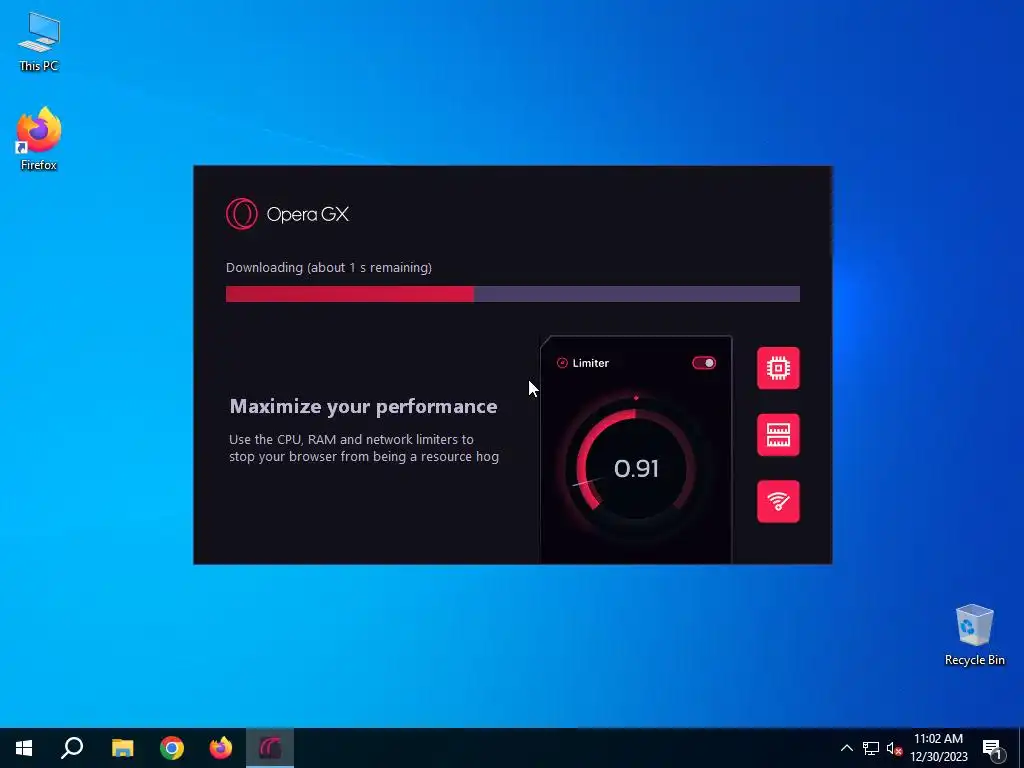Select the Recycle Bin desktop icon
Image resolution: width=1024 pixels, height=768 pixels.
974,635
